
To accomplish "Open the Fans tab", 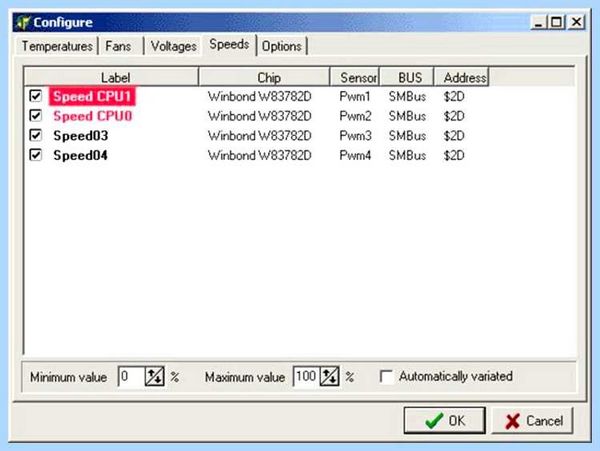I will [118, 46].
